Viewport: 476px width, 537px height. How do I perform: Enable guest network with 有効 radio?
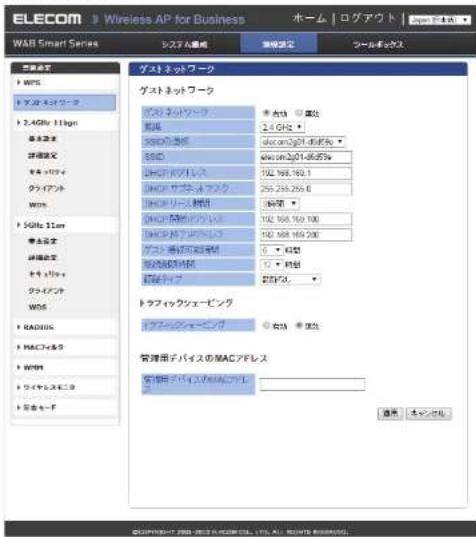point(266,113)
